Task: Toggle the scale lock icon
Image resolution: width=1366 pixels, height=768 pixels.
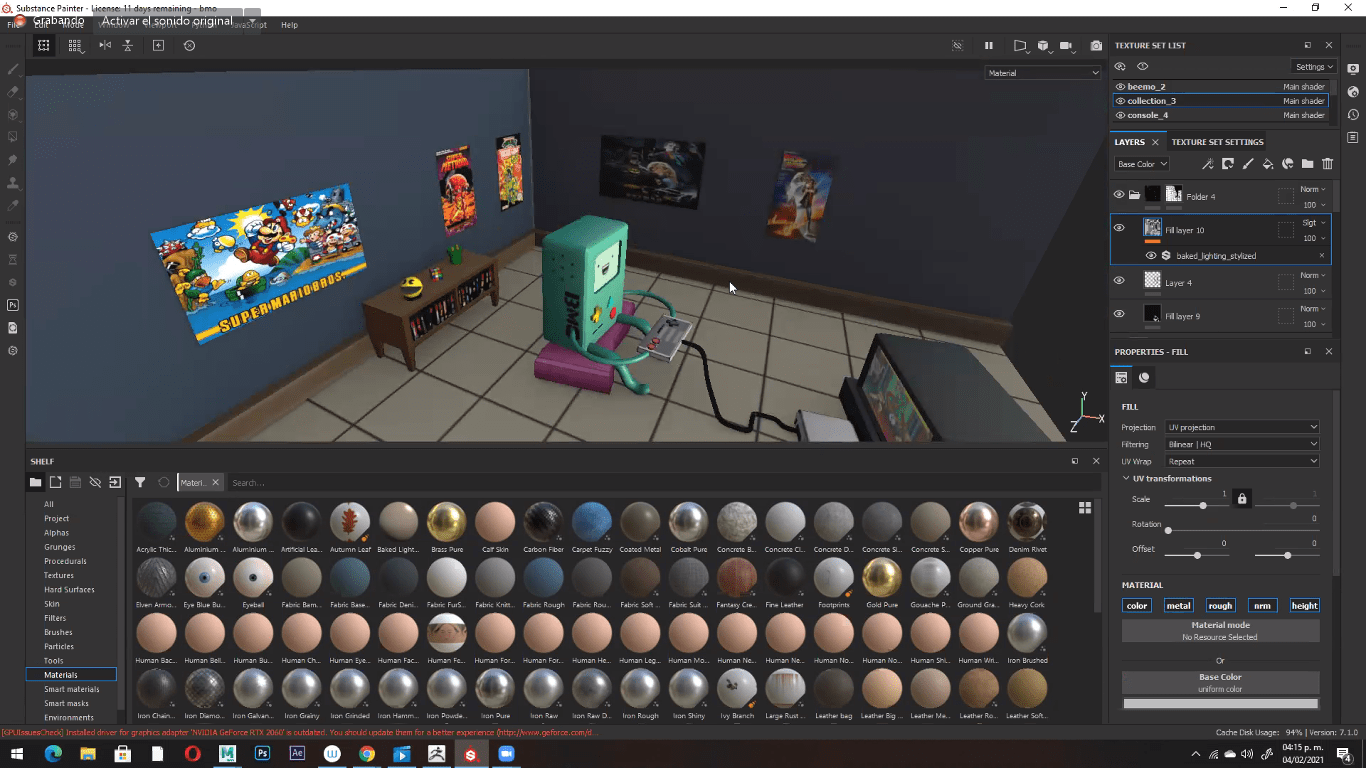Action: (x=1242, y=498)
